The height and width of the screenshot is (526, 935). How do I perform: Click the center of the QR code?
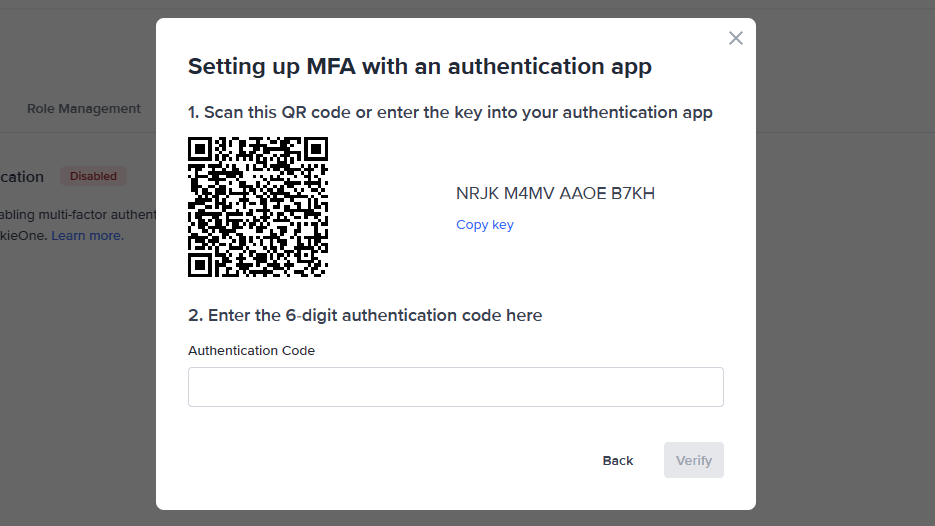point(258,207)
